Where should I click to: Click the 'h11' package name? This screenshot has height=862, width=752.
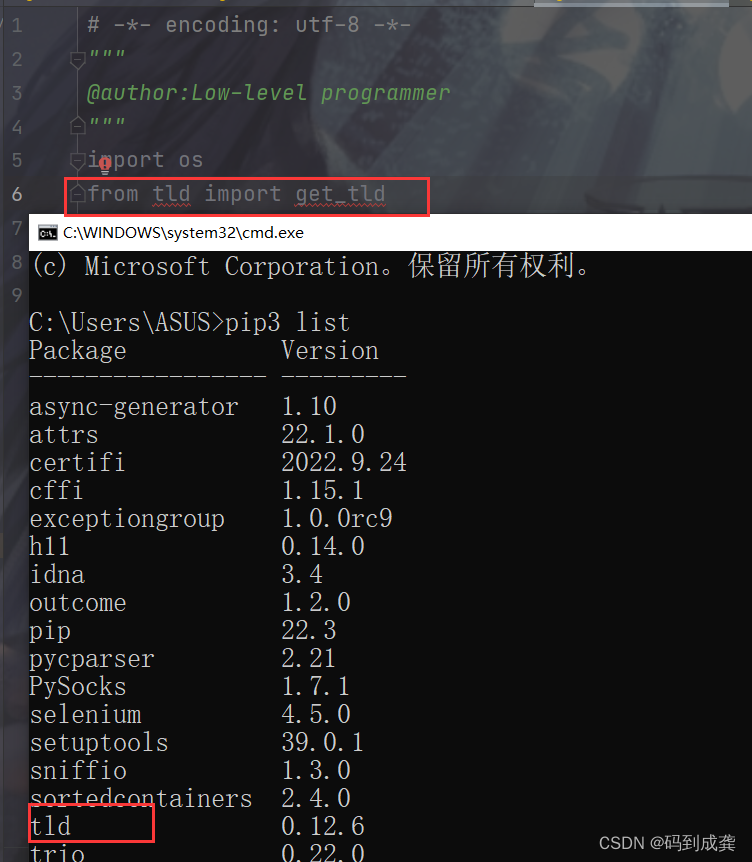point(49,546)
